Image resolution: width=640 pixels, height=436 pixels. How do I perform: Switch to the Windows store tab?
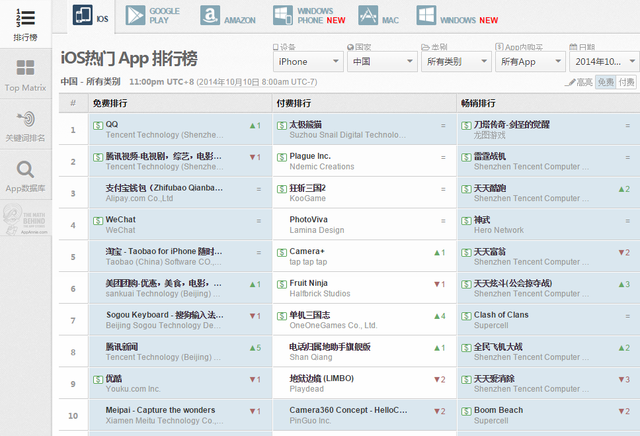tap(457, 16)
